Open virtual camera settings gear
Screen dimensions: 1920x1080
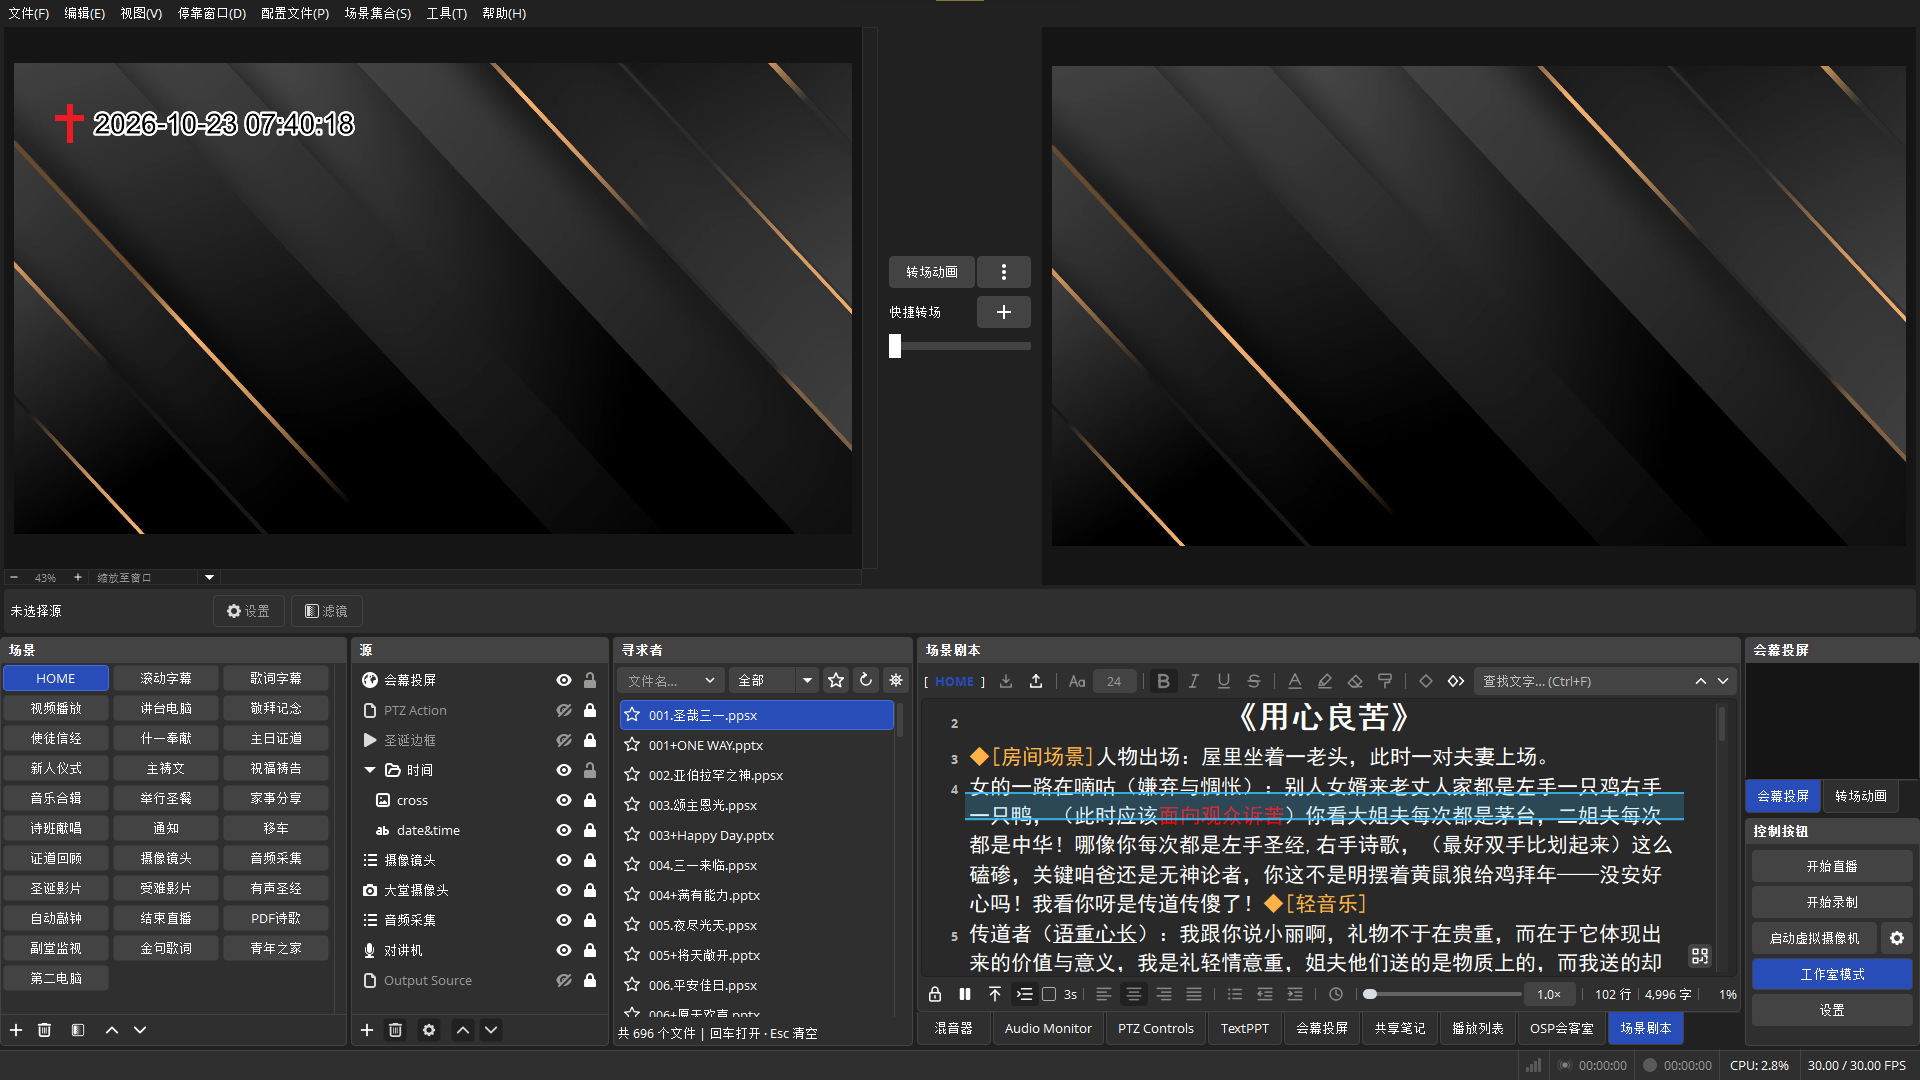[x=1897, y=938]
